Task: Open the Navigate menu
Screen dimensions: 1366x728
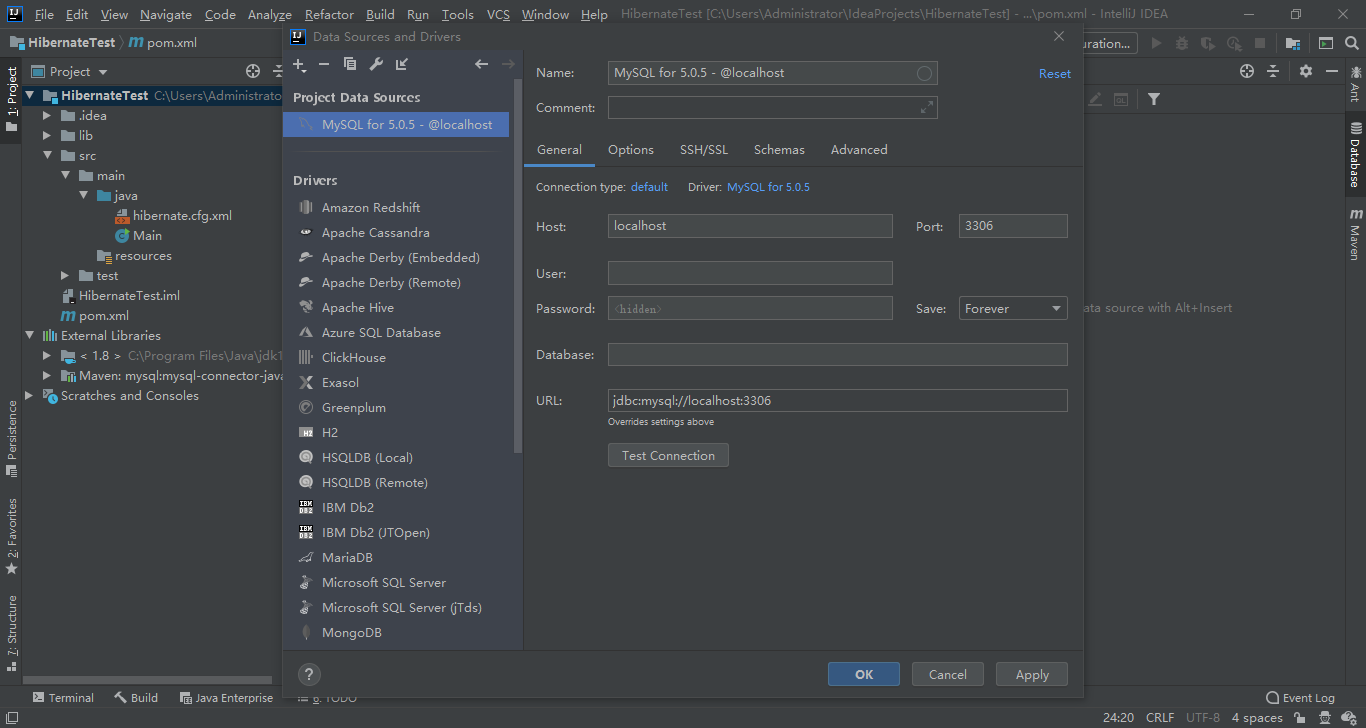Action: [x=165, y=14]
